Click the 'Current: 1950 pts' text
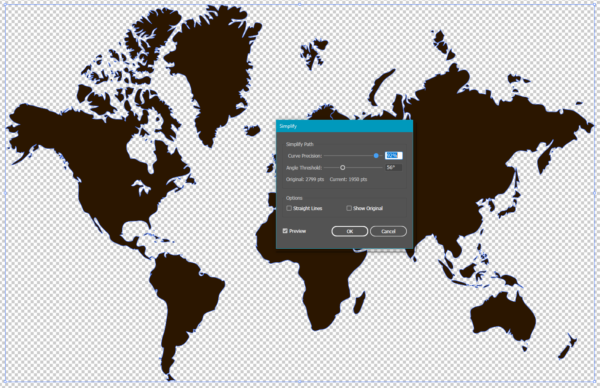The height and width of the screenshot is (388, 600). [348, 179]
